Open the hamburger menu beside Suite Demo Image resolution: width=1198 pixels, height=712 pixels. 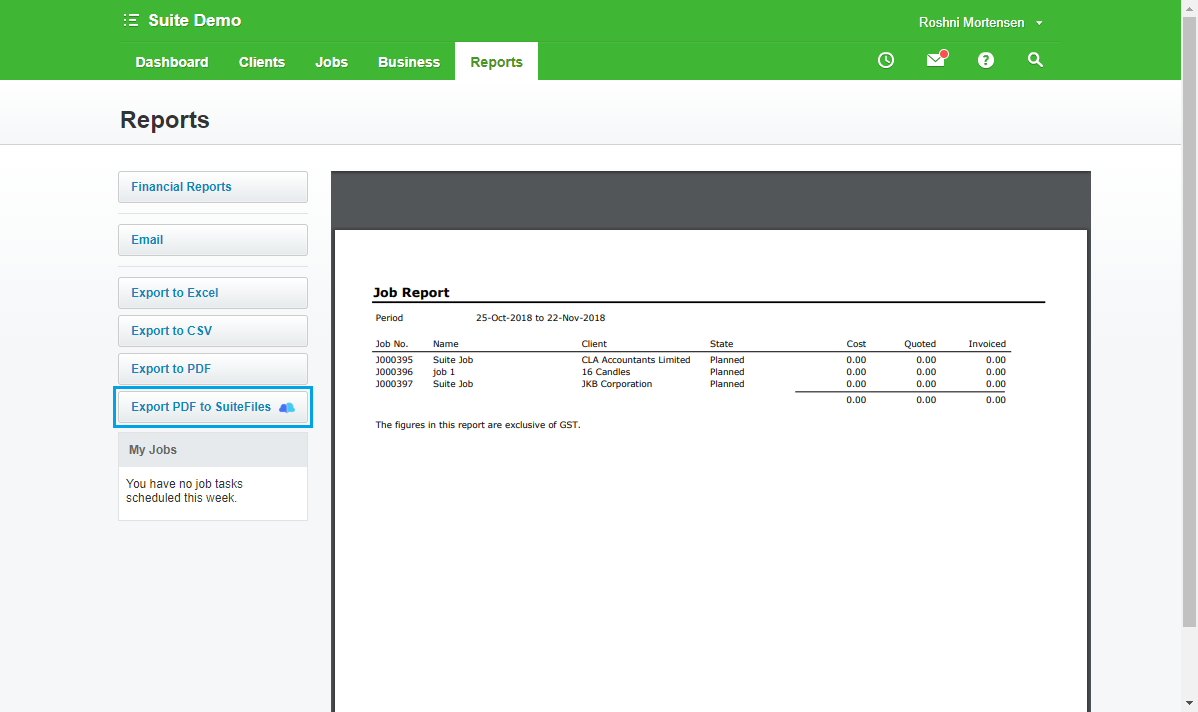point(129,19)
